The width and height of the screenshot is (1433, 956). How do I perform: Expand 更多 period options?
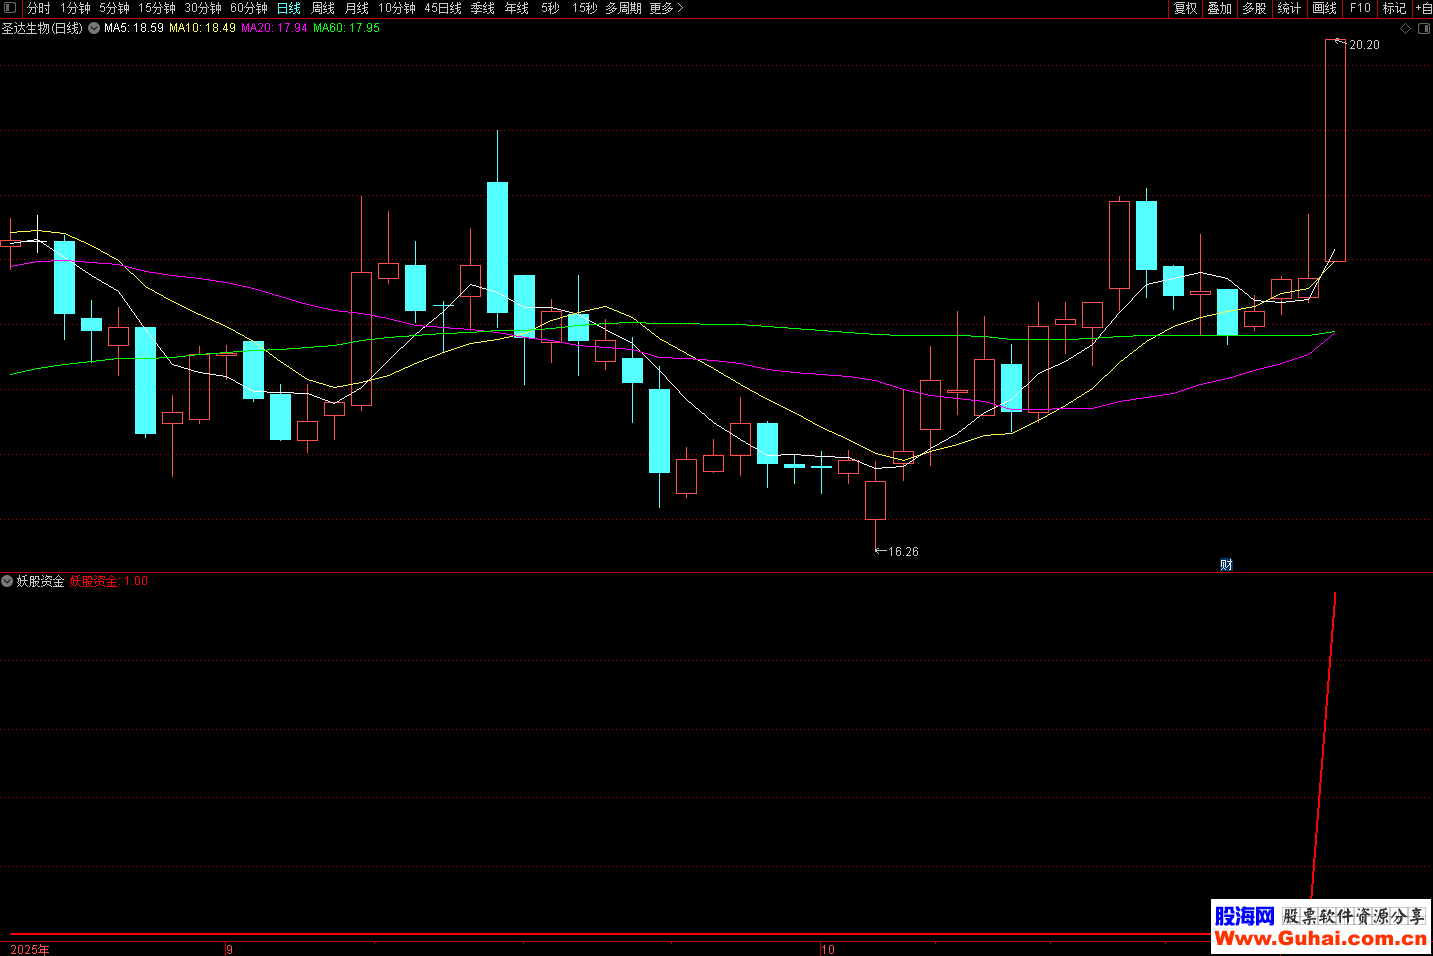(666, 8)
